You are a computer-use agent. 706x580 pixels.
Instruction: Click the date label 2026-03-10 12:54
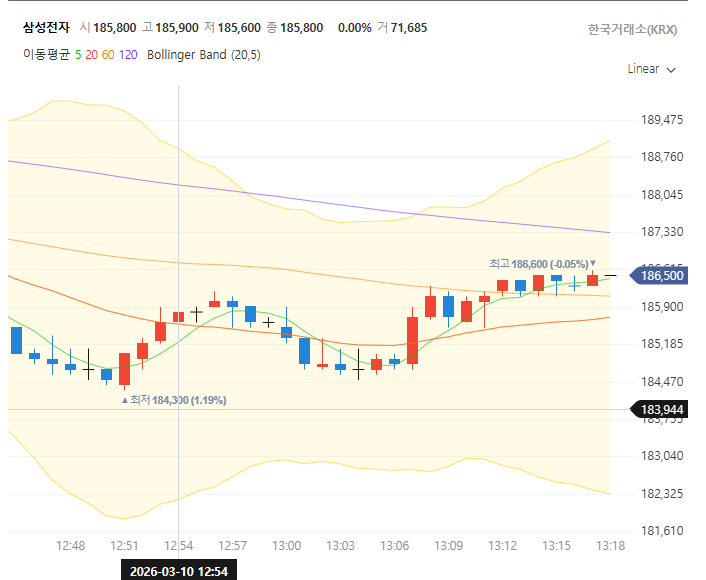click(179, 571)
